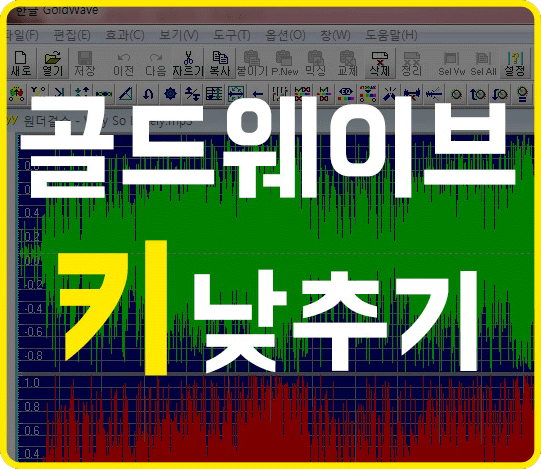Redo with the 다음 button
The image size is (541, 469).
(156, 63)
